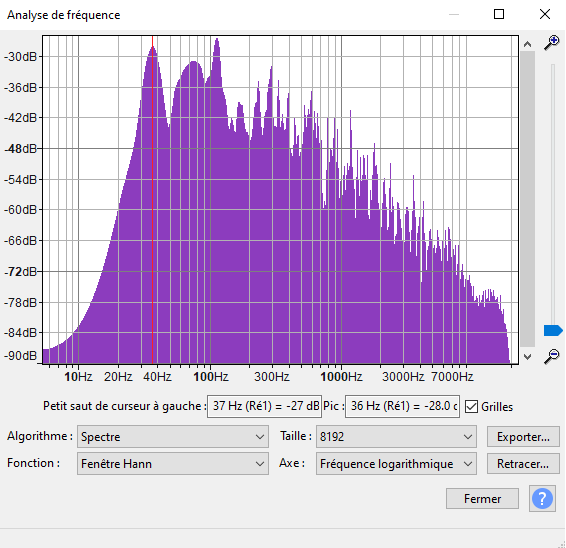Open the Taille dropdown showing 8192
Image resolution: width=566 pixels, height=548 pixels.
pos(396,436)
